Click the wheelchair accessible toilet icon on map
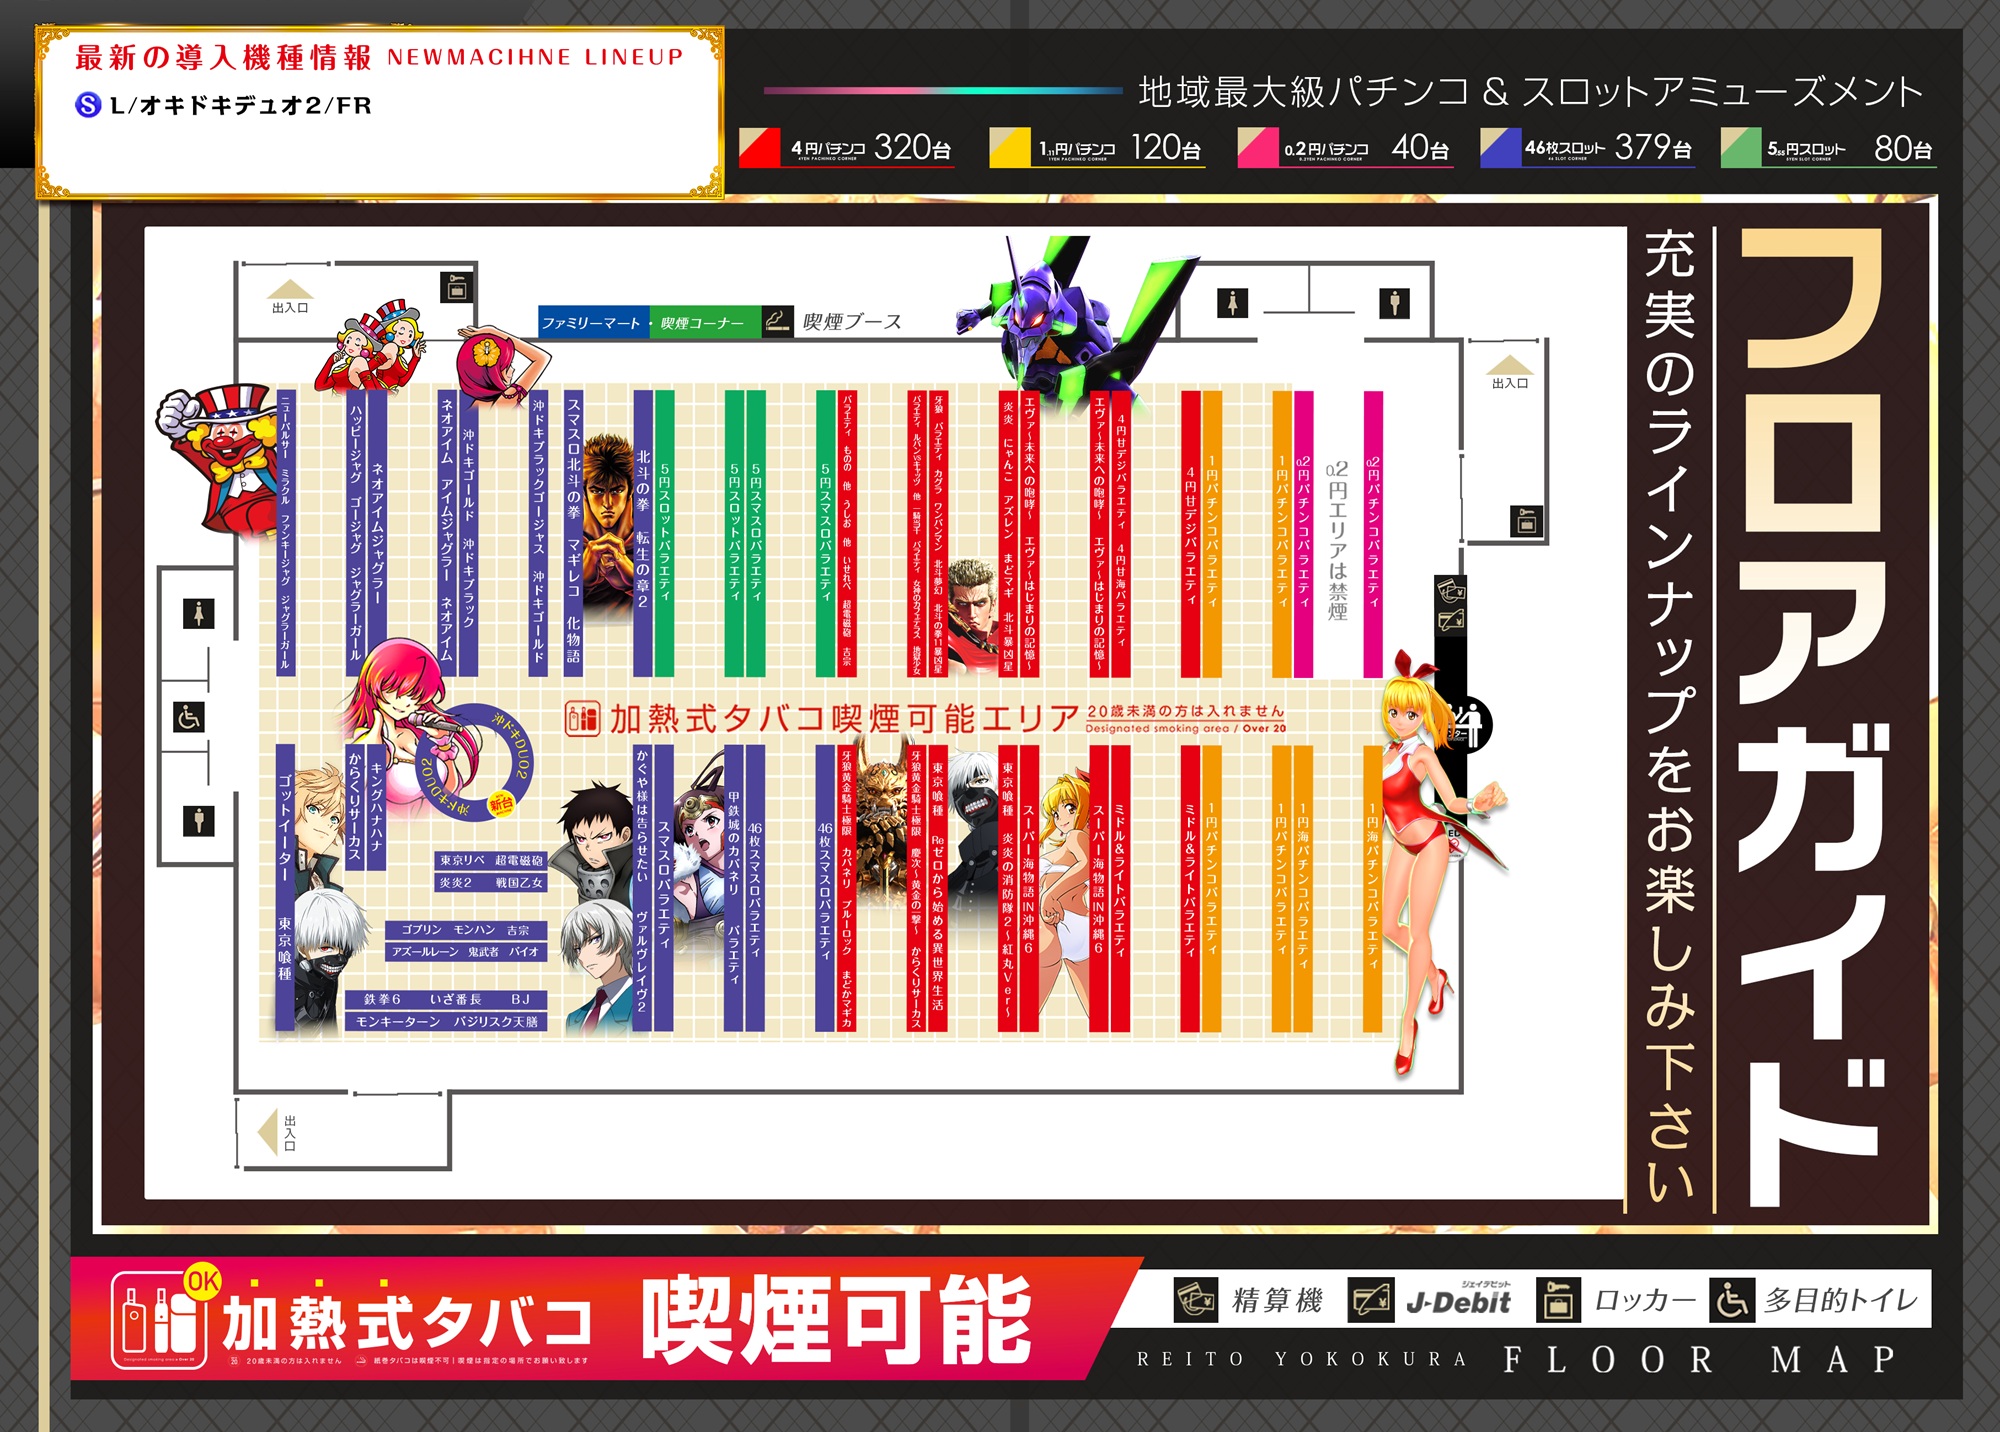 click(x=190, y=717)
